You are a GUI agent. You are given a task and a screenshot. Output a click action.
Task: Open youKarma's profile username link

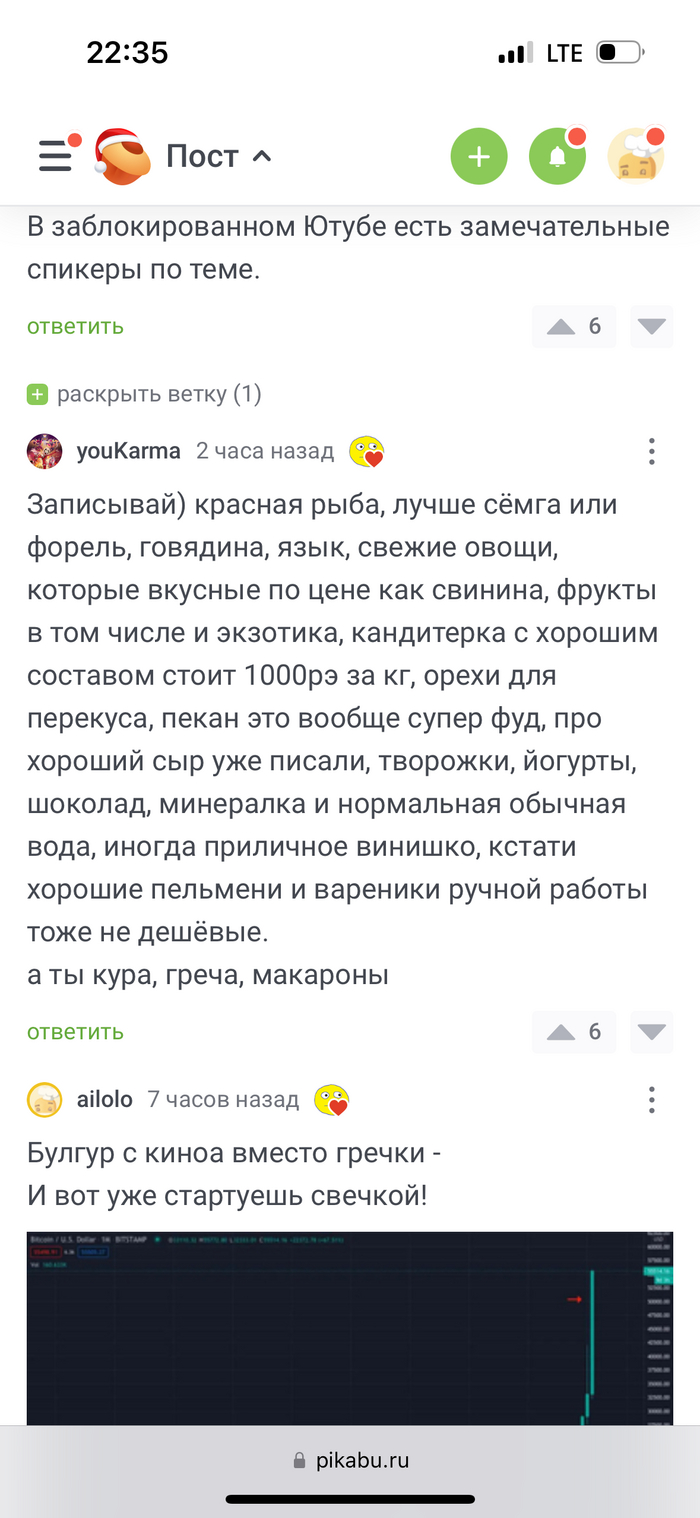pyautogui.click(x=128, y=451)
